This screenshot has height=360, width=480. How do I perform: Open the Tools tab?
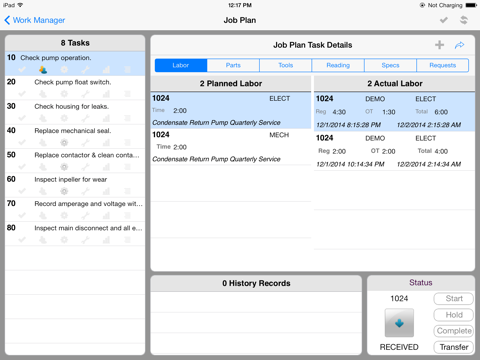286,65
